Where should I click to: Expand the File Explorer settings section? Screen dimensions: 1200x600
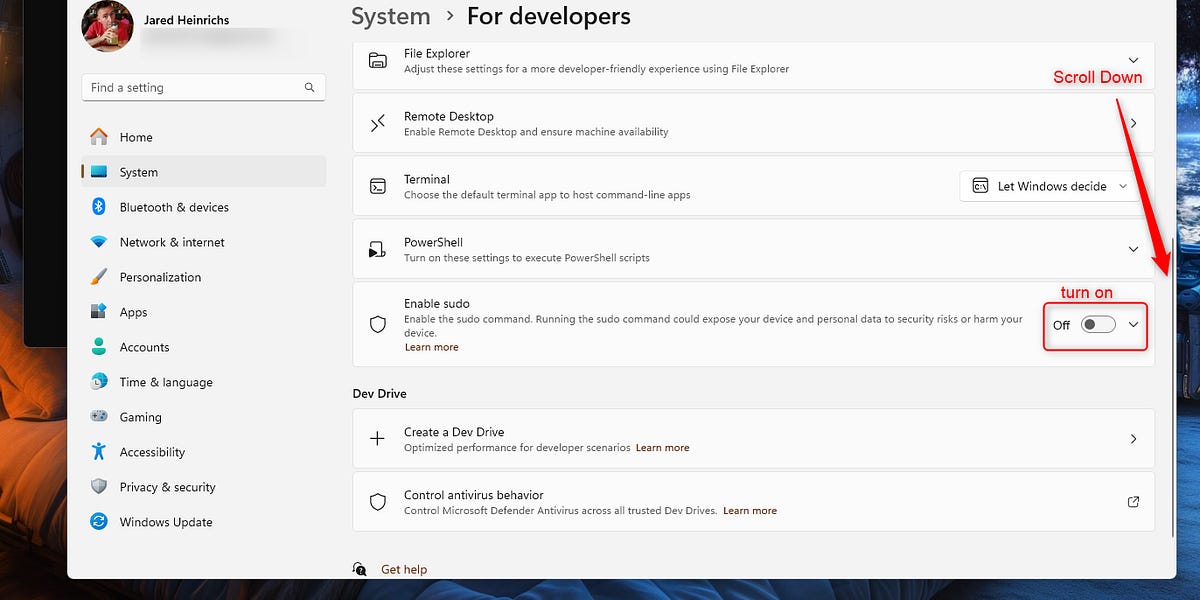click(1133, 60)
